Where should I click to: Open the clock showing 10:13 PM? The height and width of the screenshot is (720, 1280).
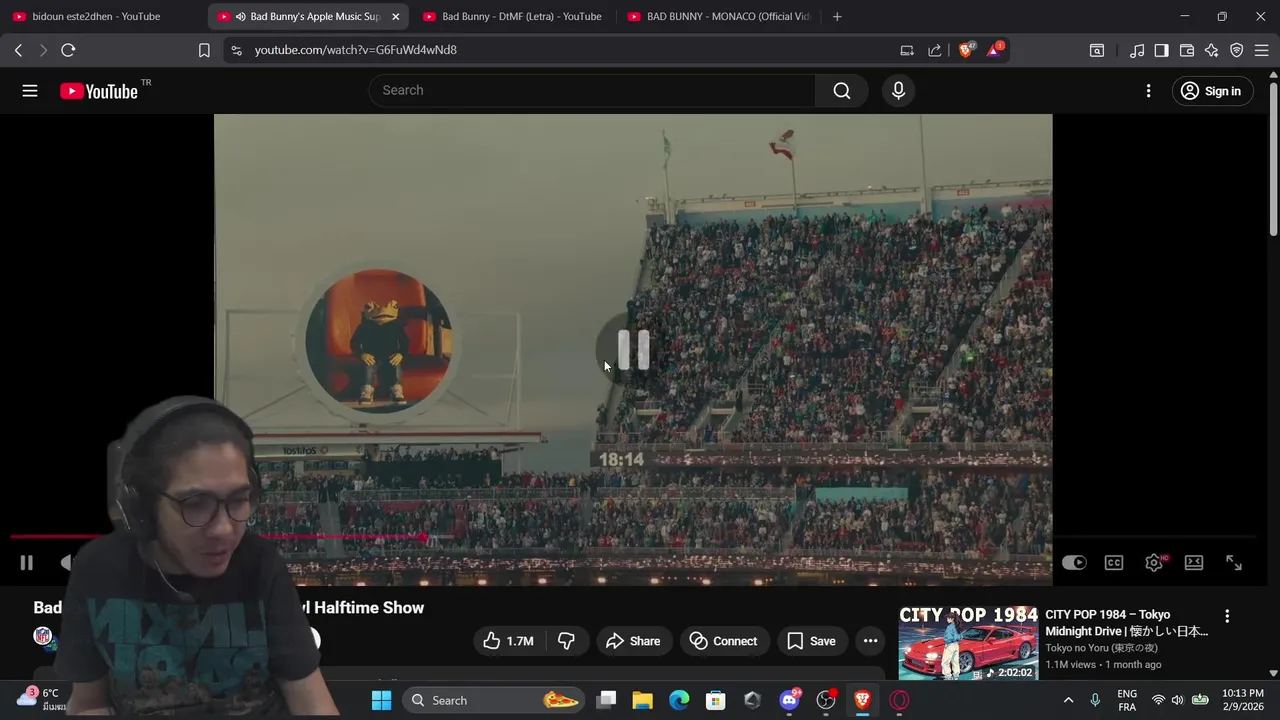point(1242,700)
